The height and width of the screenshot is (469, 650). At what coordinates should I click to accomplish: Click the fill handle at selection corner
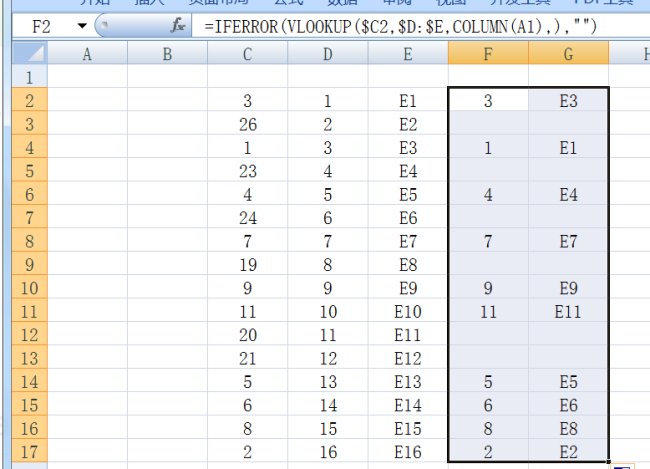coord(609,462)
